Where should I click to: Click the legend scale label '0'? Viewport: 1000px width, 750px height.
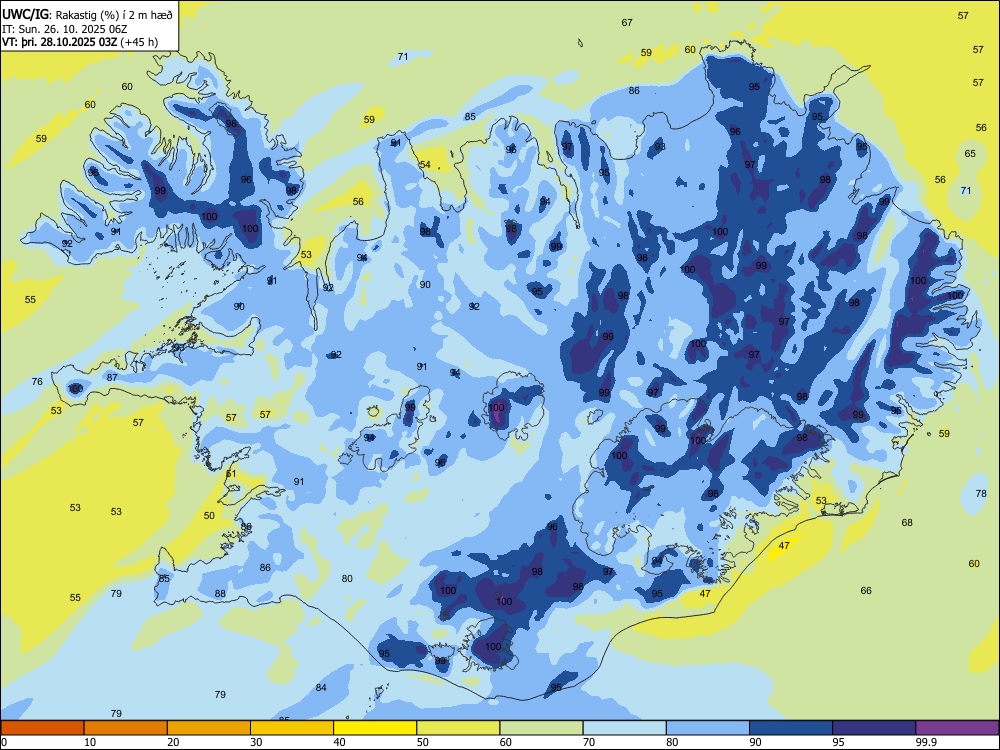click(4, 742)
